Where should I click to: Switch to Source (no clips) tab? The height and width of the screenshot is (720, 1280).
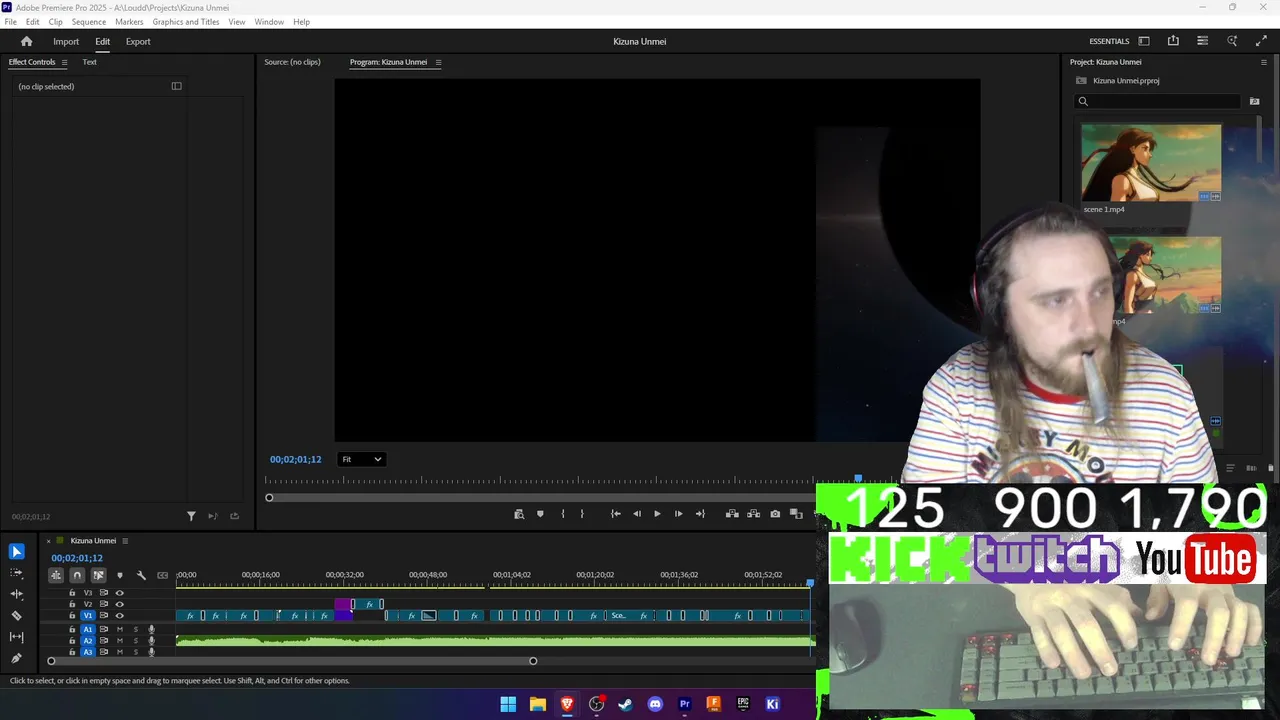(x=292, y=62)
